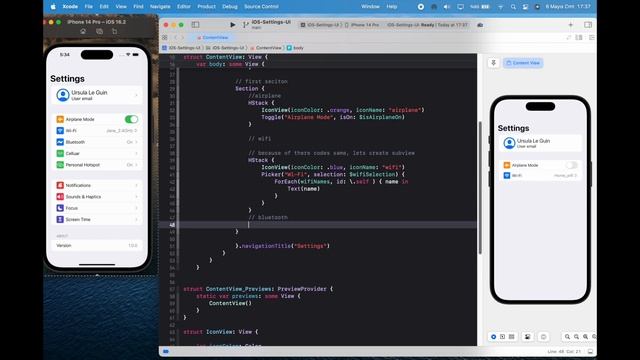The width and height of the screenshot is (640, 360).
Task: Open the cloud status icon in Xcode toolbar
Action: coord(480,25)
